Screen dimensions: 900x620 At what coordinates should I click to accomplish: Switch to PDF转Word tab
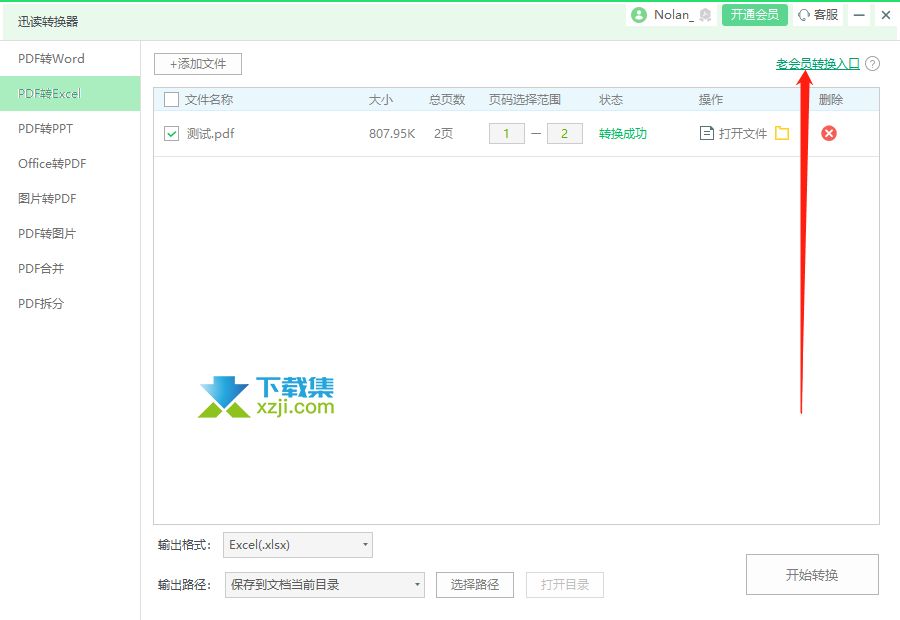pyautogui.click(x=70, y=59)
